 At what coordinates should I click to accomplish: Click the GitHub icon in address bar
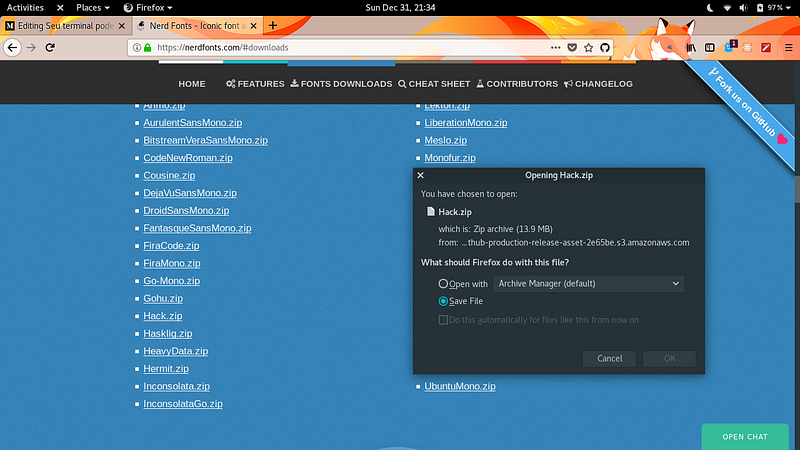[x=605, y=47]
